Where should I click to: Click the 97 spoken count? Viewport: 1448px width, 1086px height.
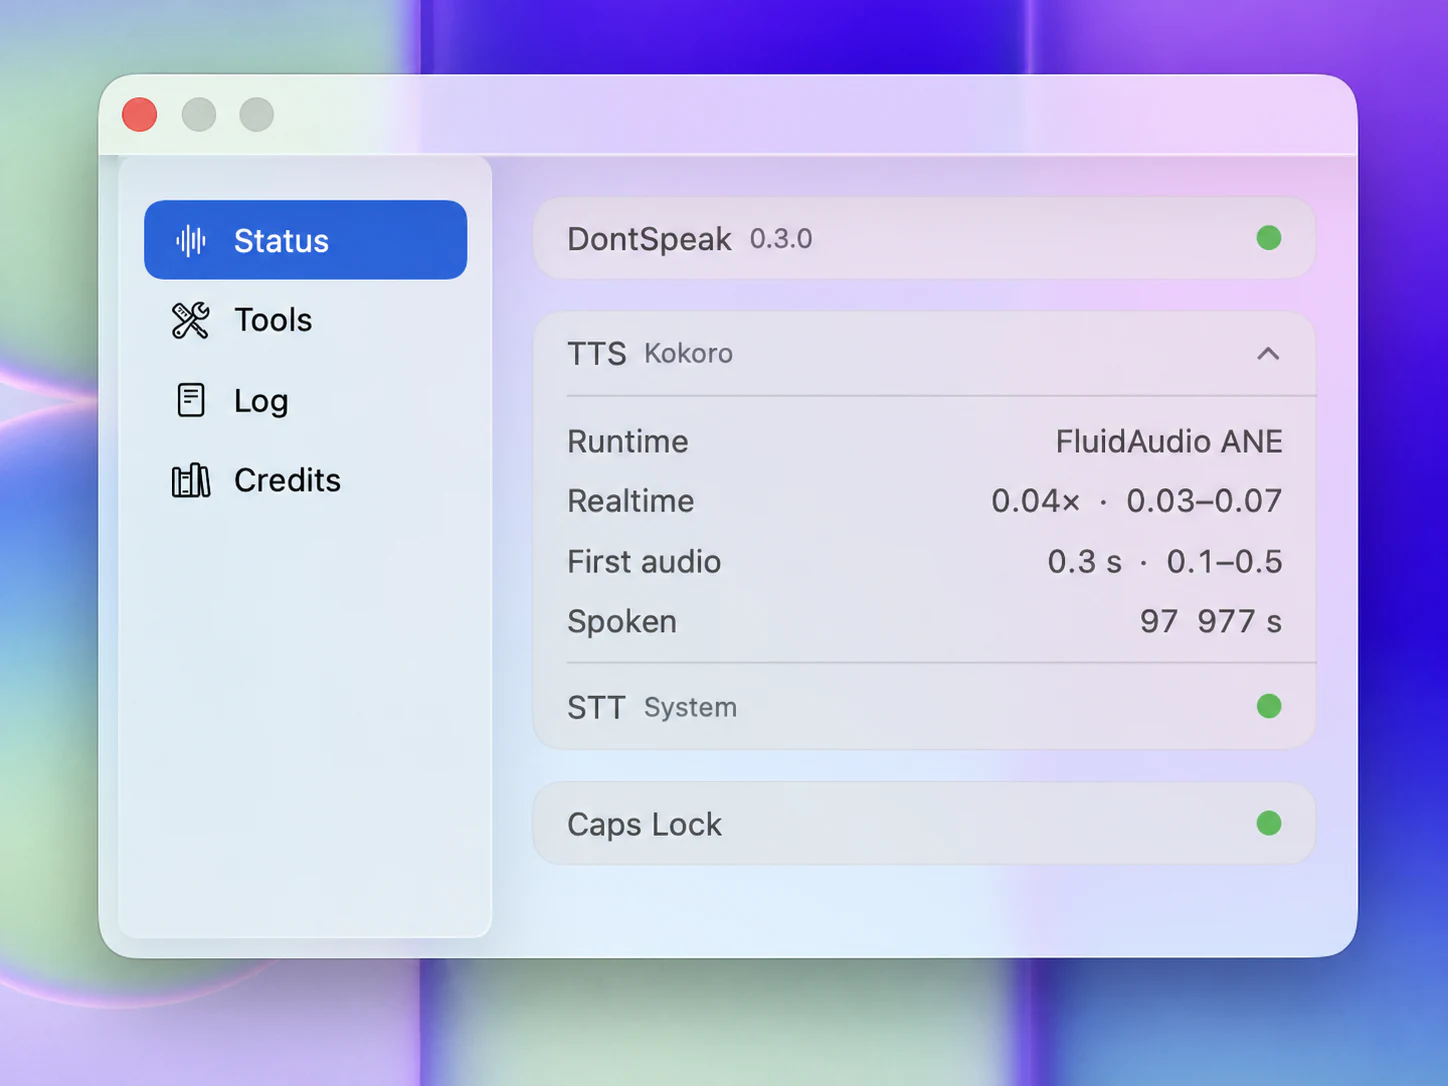click(x=1159, y=622)
